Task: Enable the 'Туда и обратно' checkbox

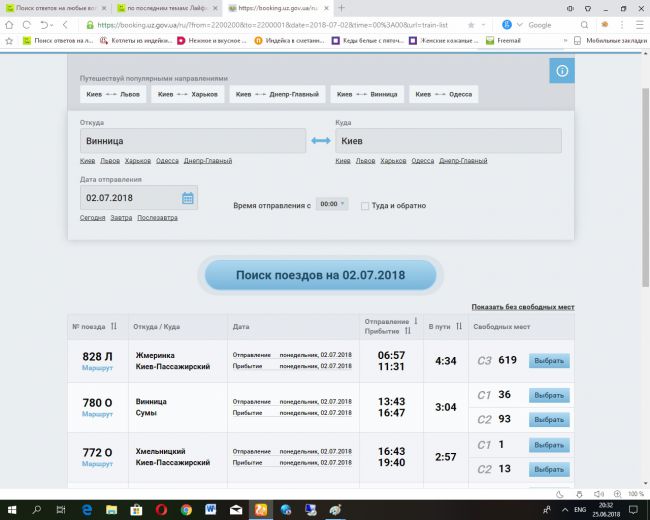Action: pos(365,205)
